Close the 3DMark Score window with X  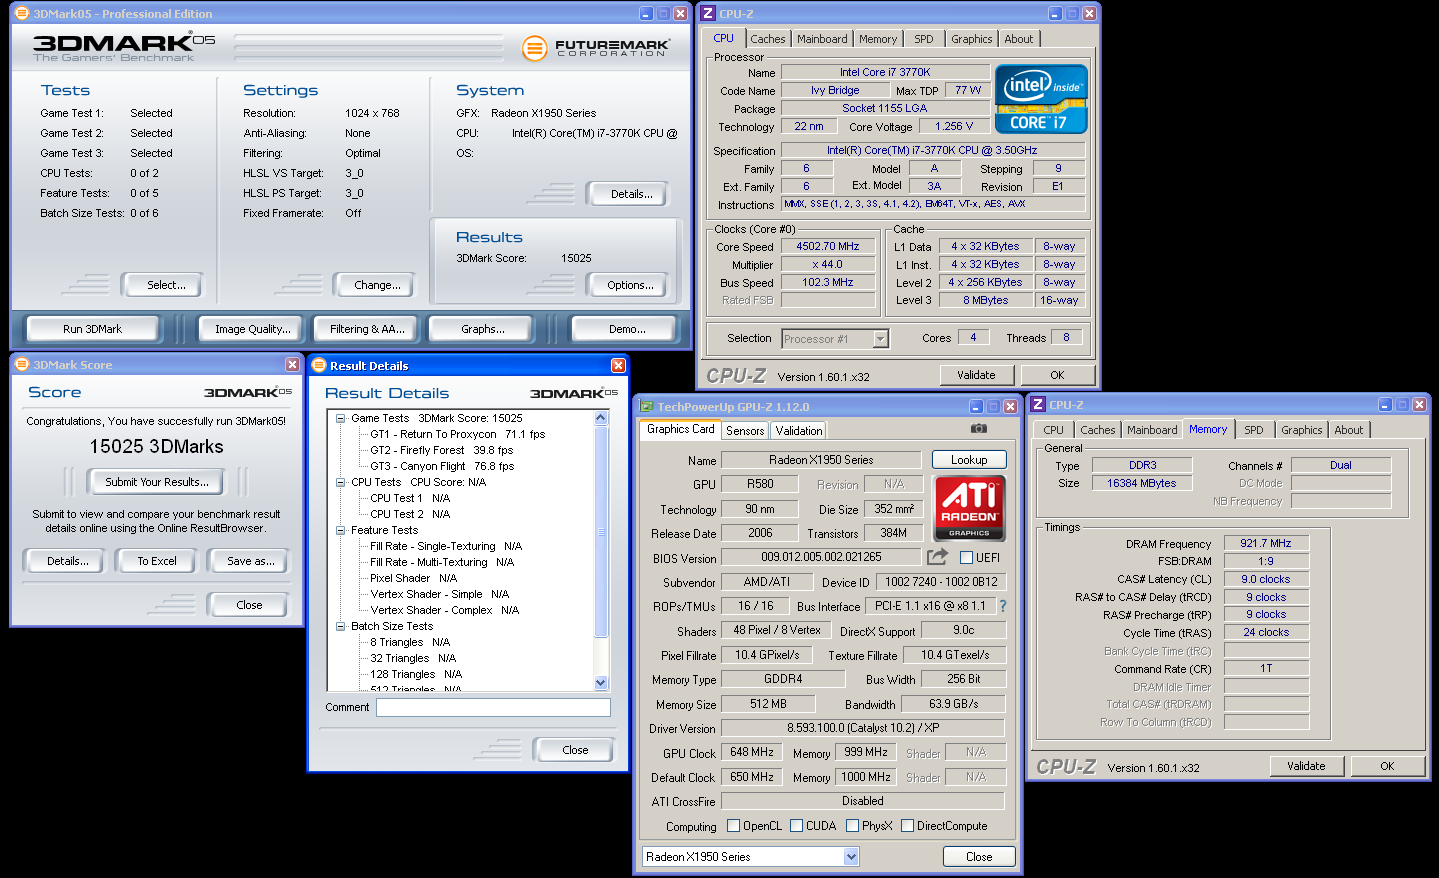(292, 365)
